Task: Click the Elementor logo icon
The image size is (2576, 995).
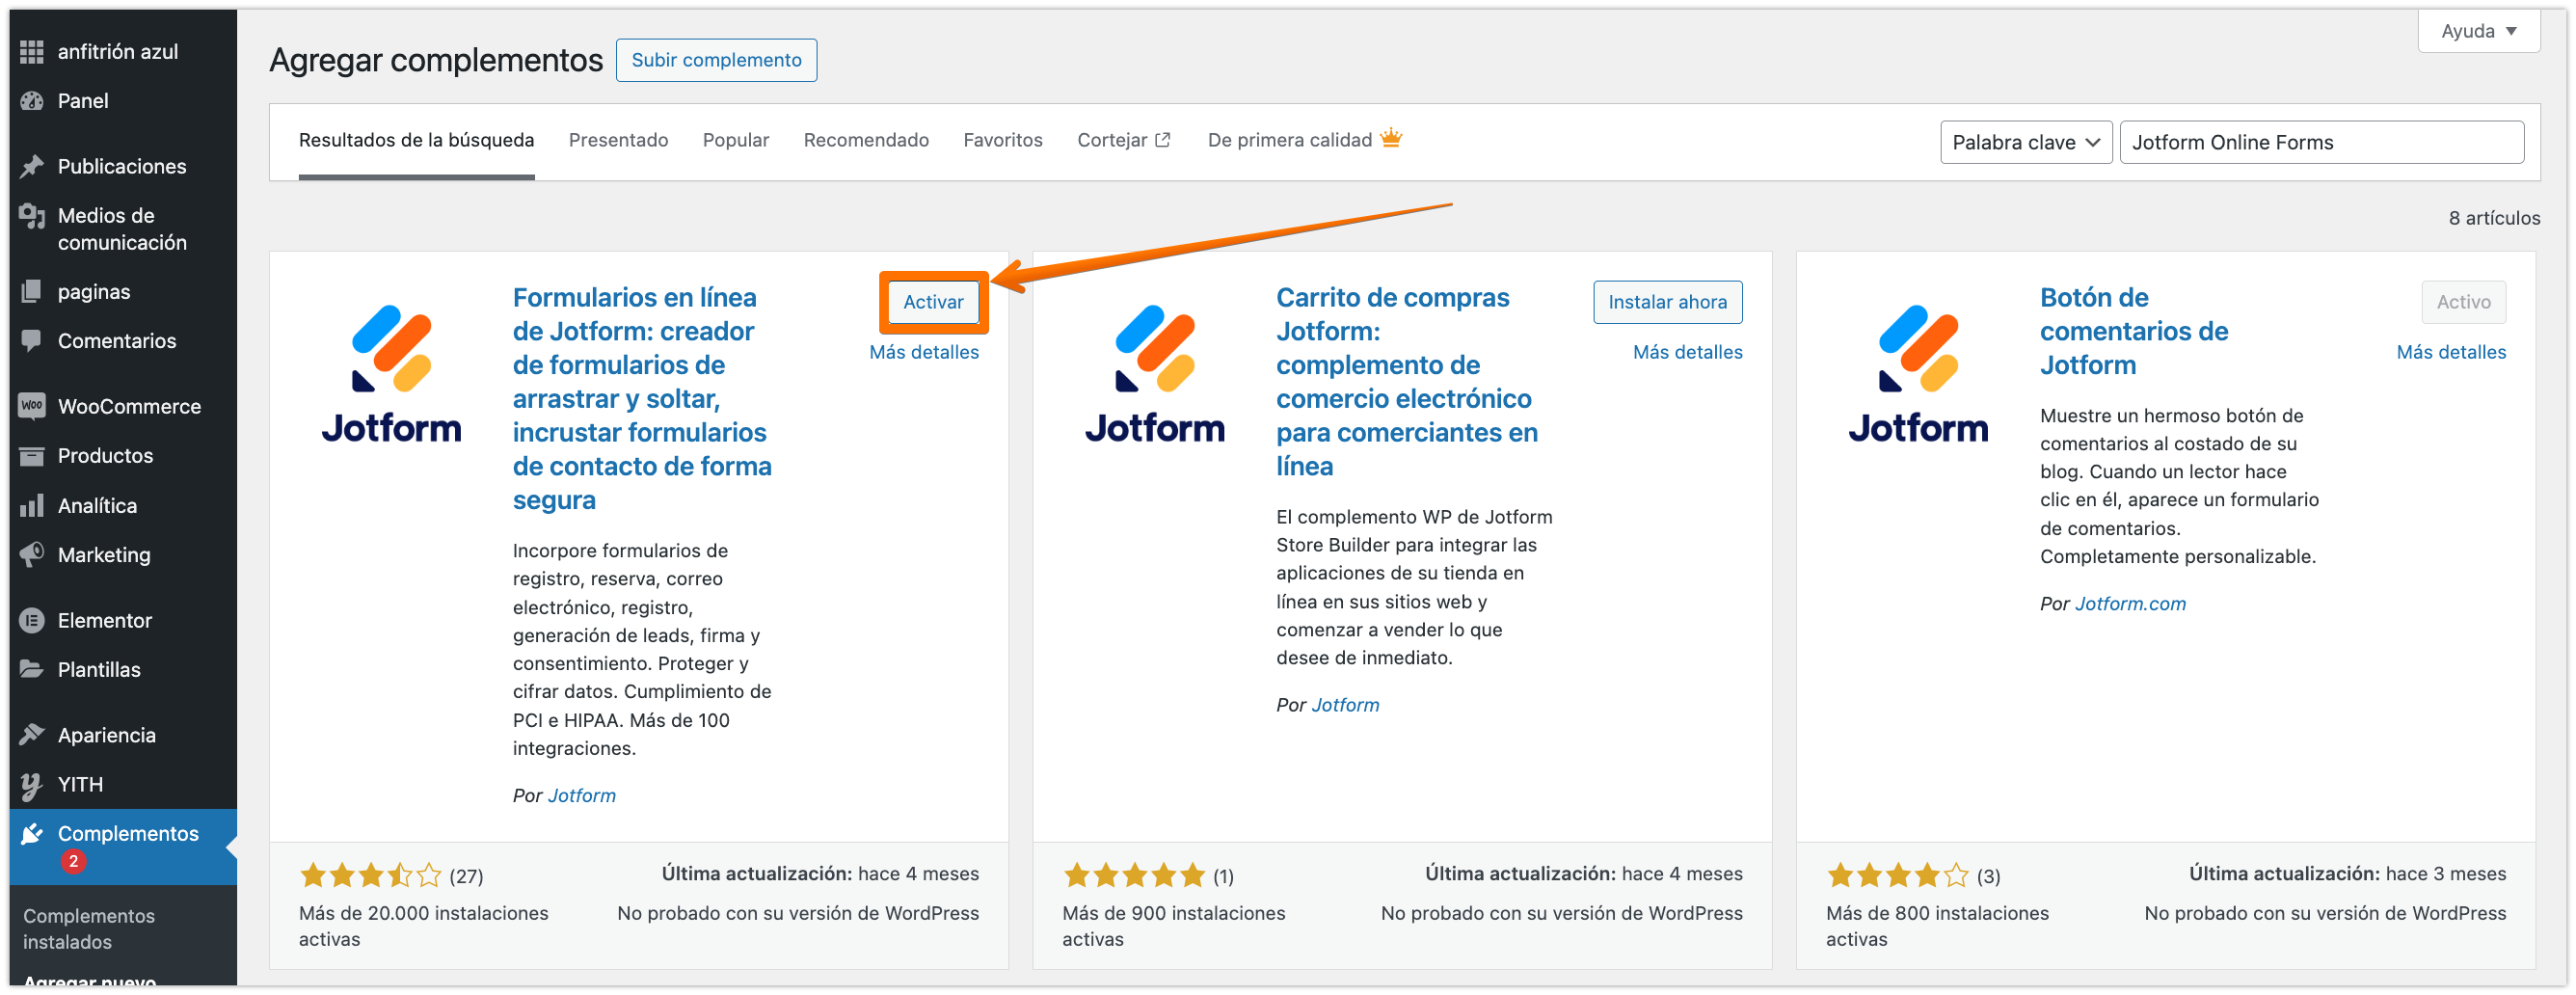Action: (x=32, y=621)
